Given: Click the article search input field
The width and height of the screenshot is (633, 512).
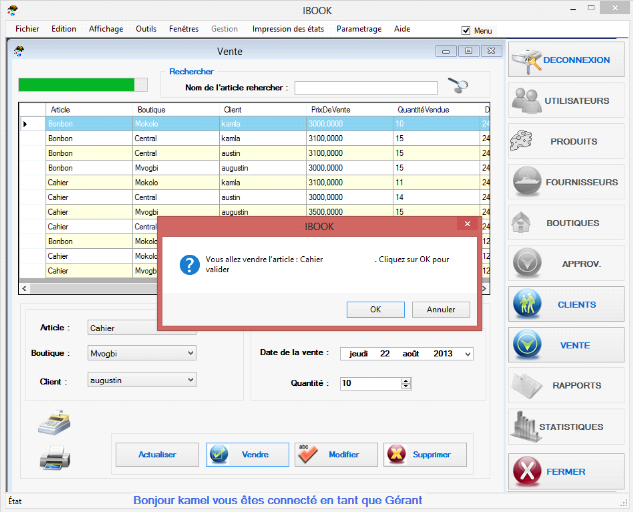Looking at the screenshot, I should [365, 88].
